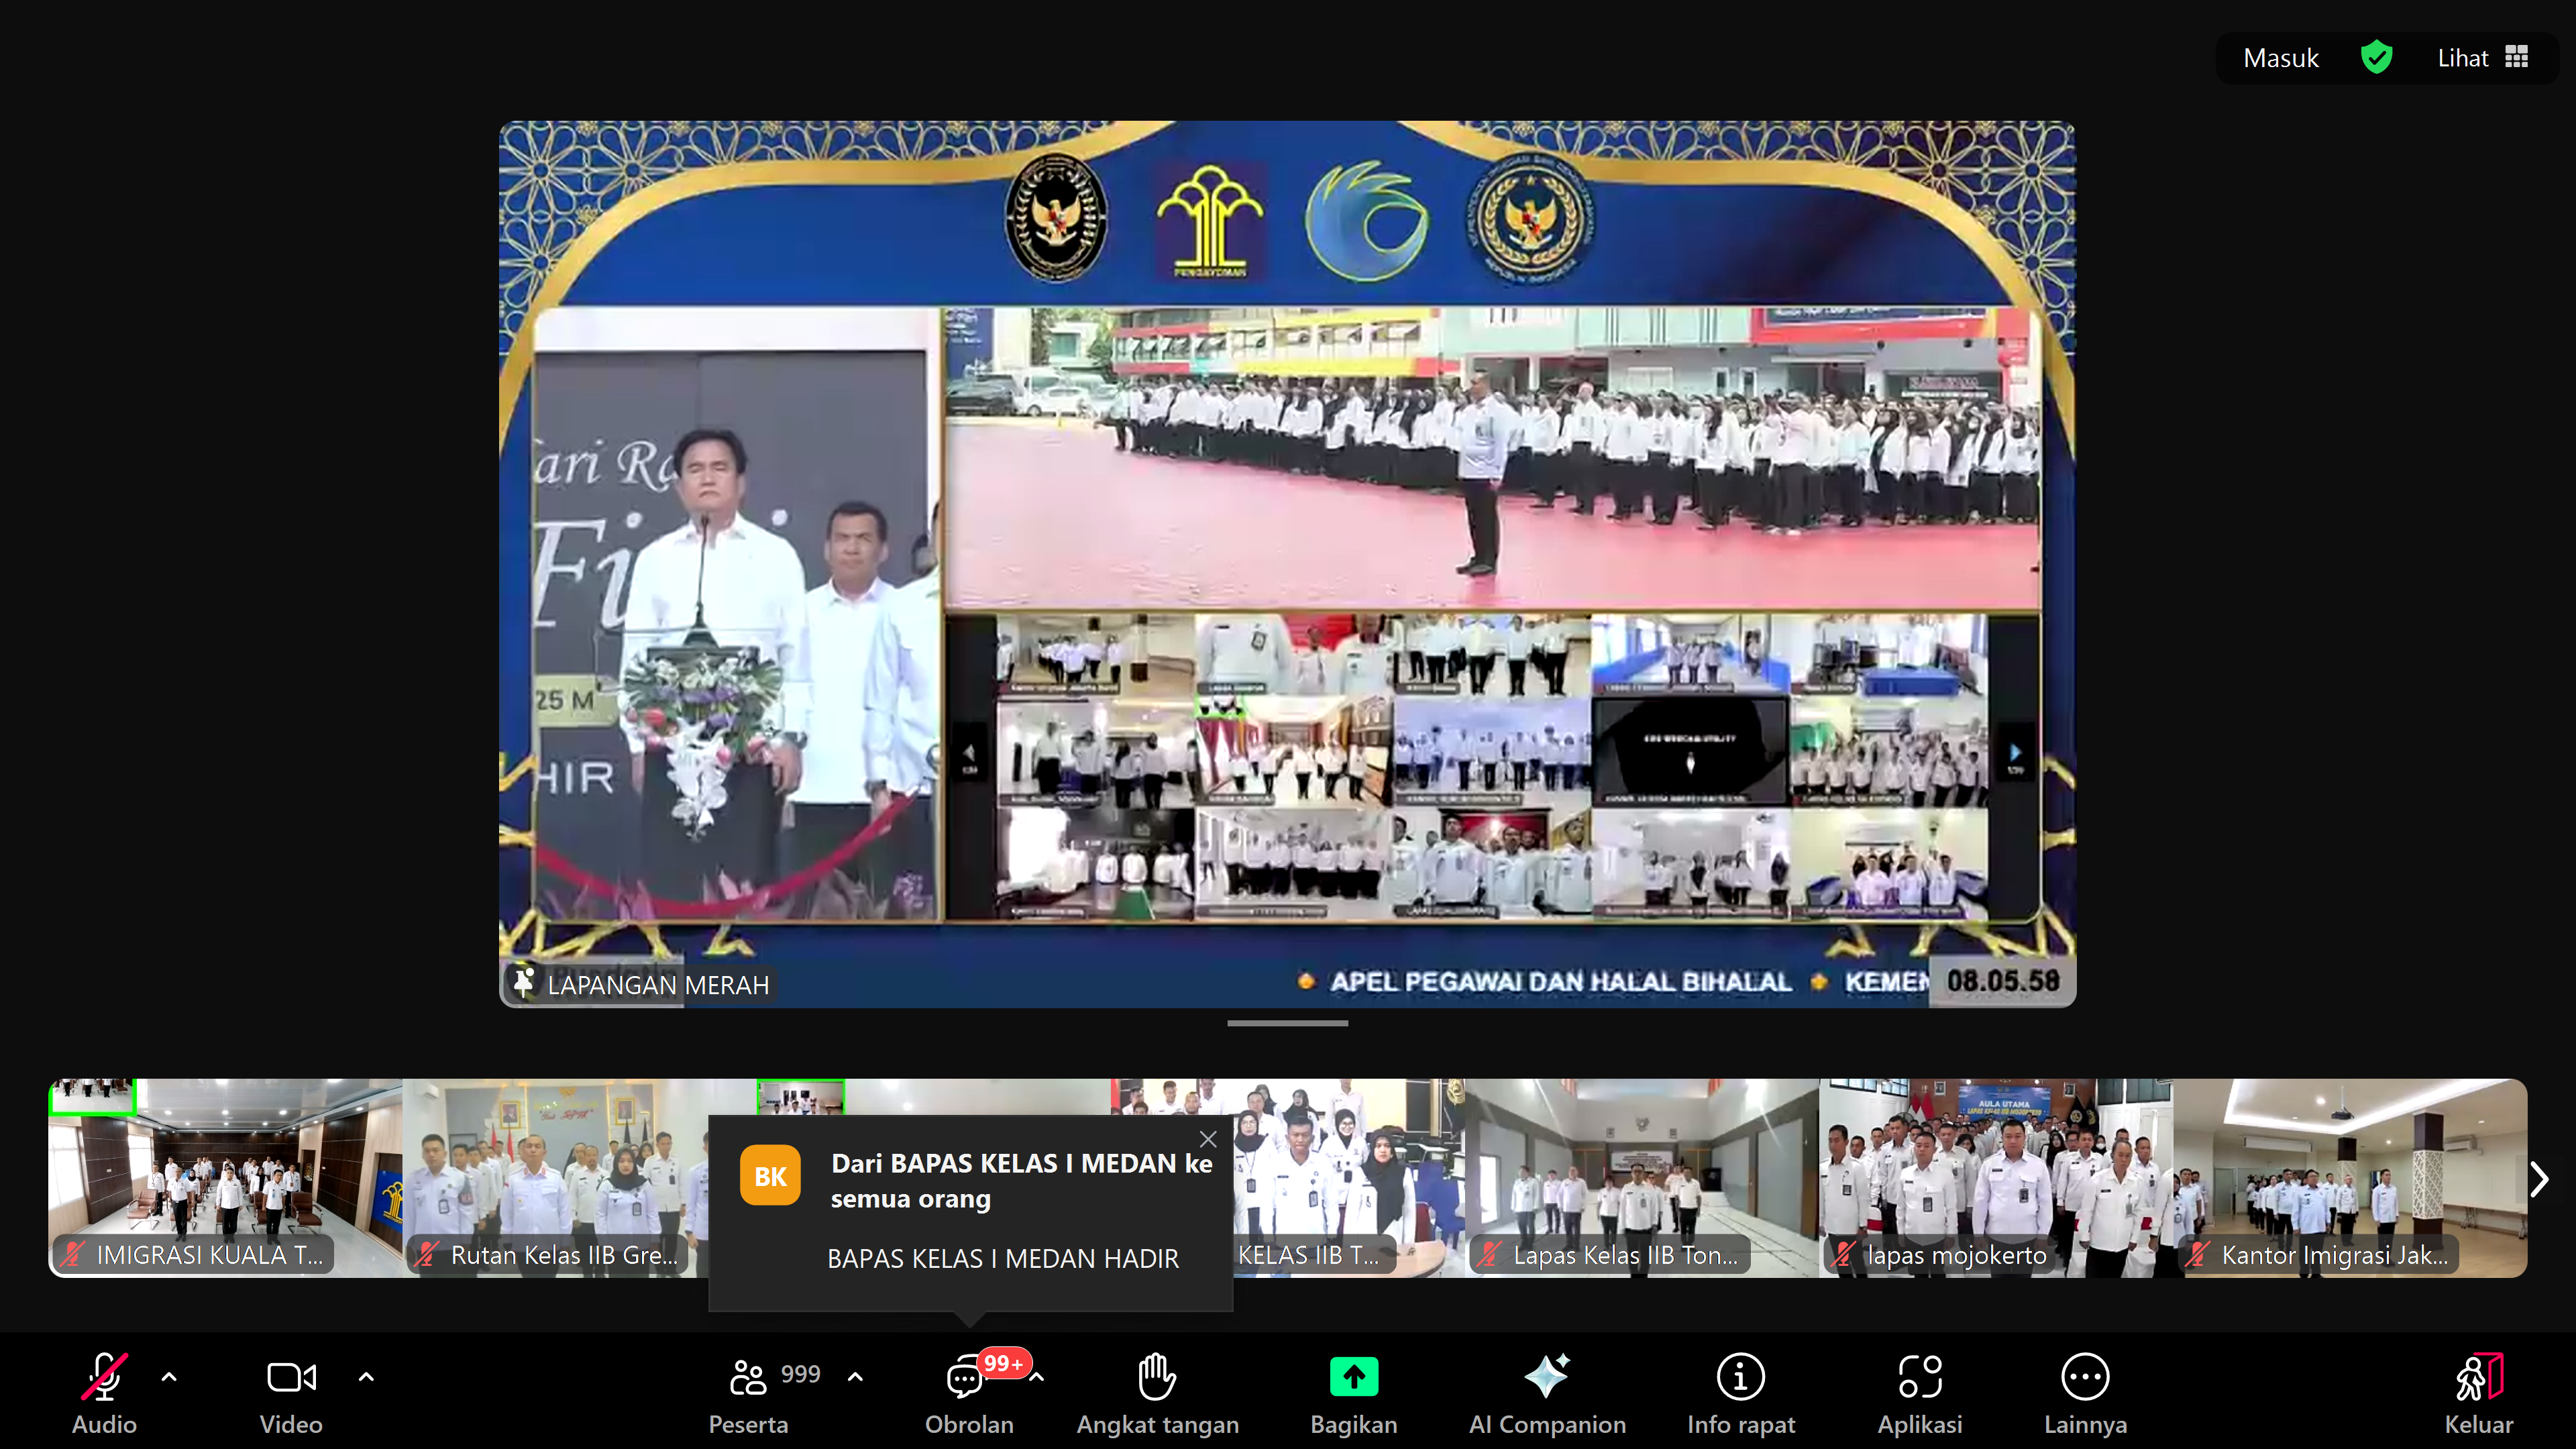Click LAPANGAN MERAH speaker name label
2576x1449 pixels.
click(658, 985)
